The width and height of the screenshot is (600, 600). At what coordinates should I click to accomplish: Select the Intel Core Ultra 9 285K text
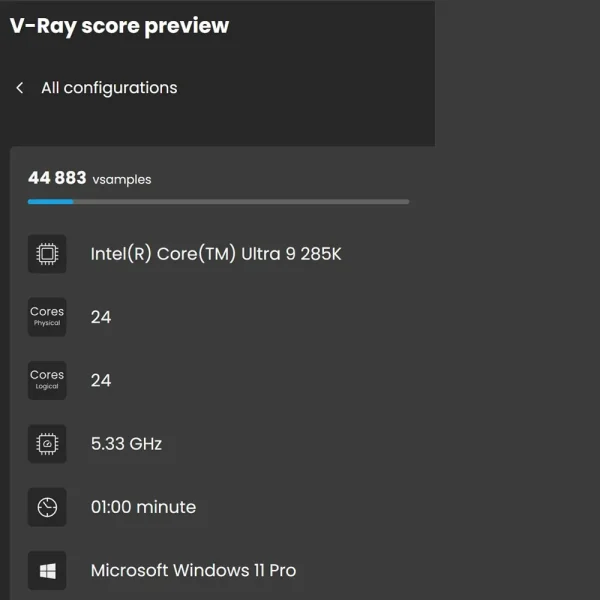[x=216, y=254]
